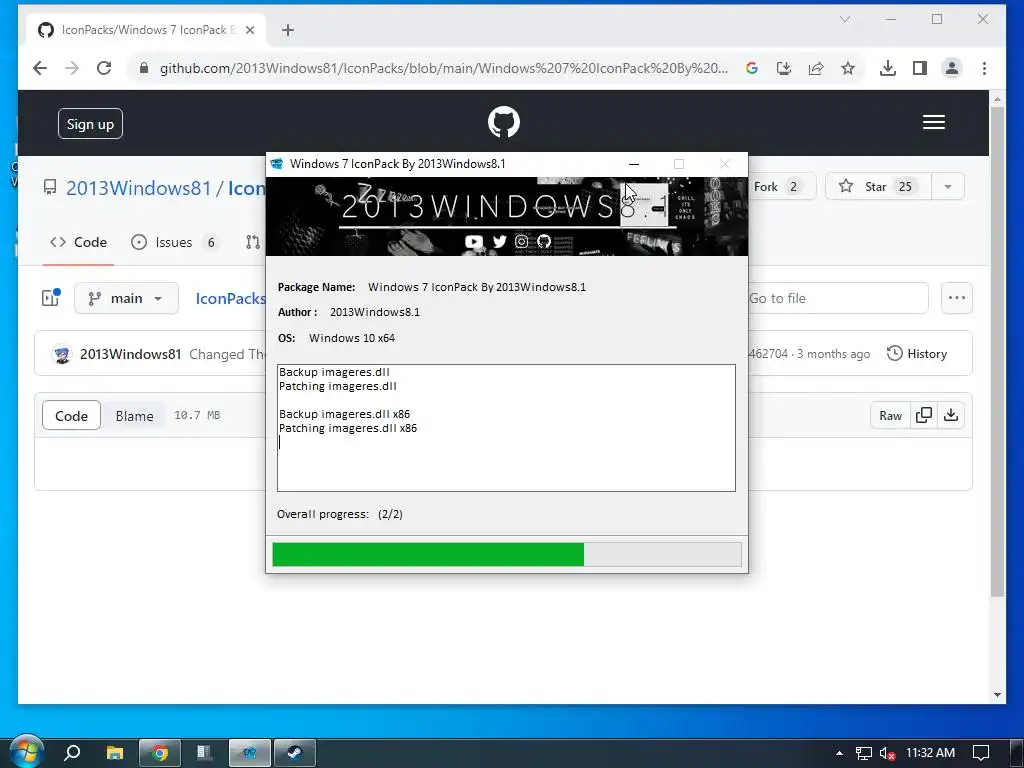Open a new Chrome tab
Viewport: 1024px width, 768px height.
288,30
